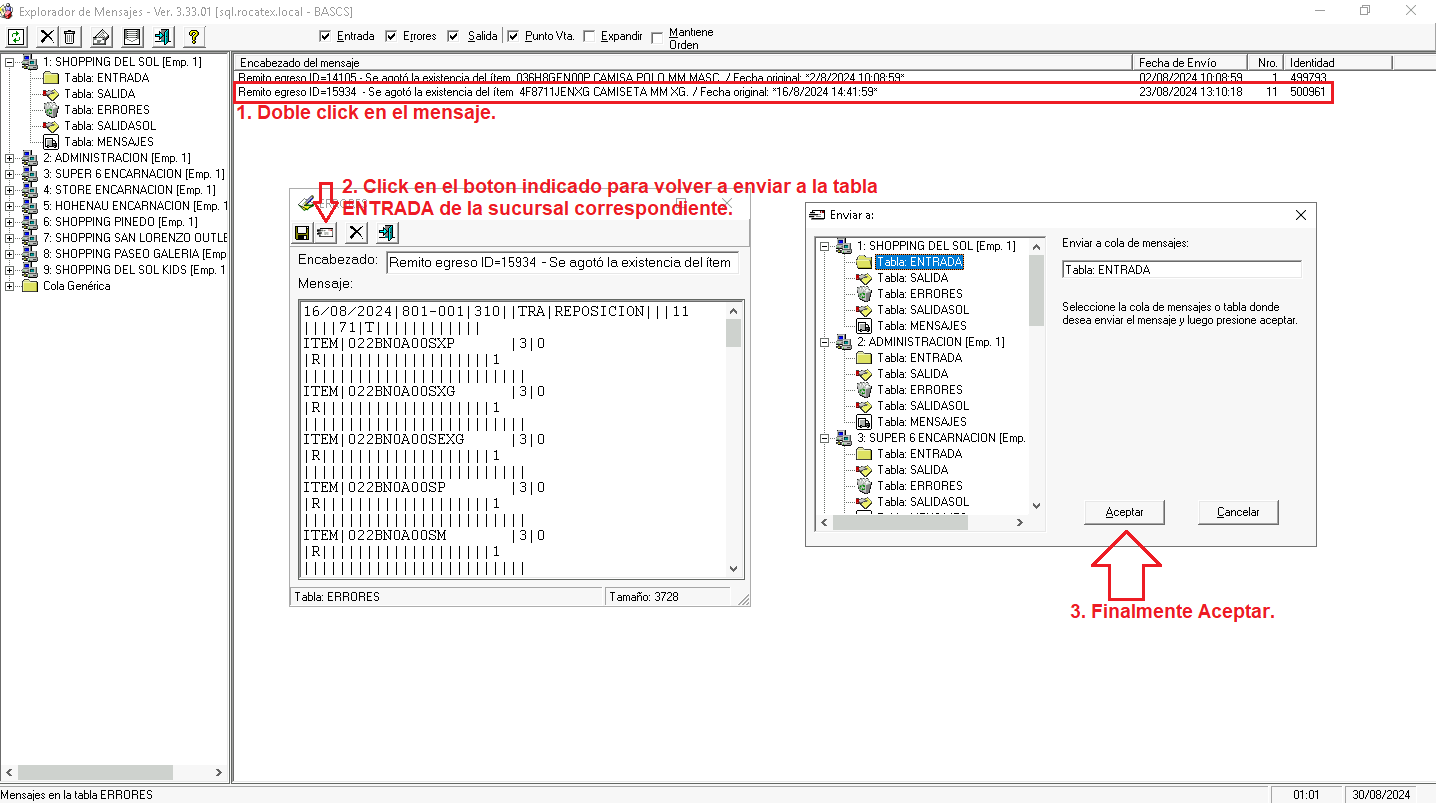Click the send message envelope icon
This screenshot has height=803, width=1436.
point(325,232)
